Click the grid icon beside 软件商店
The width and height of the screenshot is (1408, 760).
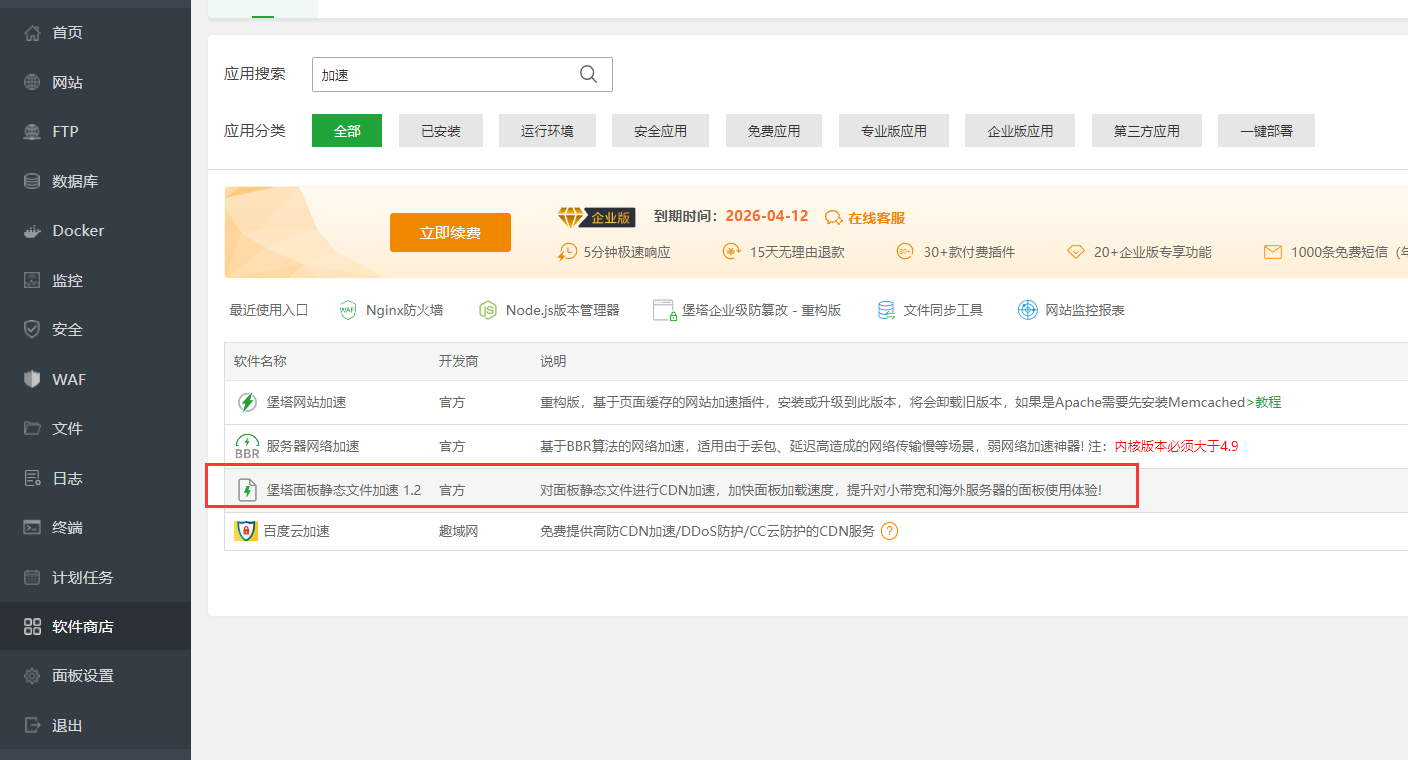coord(32,627)
